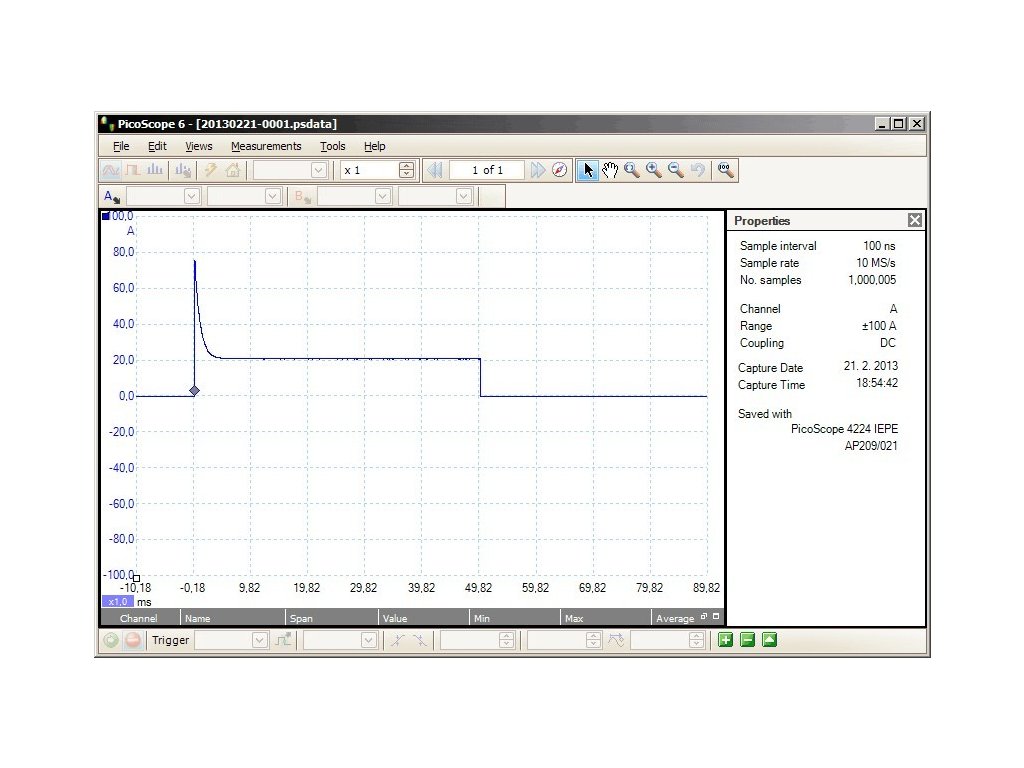Image resolution: width=1024 pixels, height=768 pixels.
Task: Activate the hand pan tool
Action: tap(610, 170)
